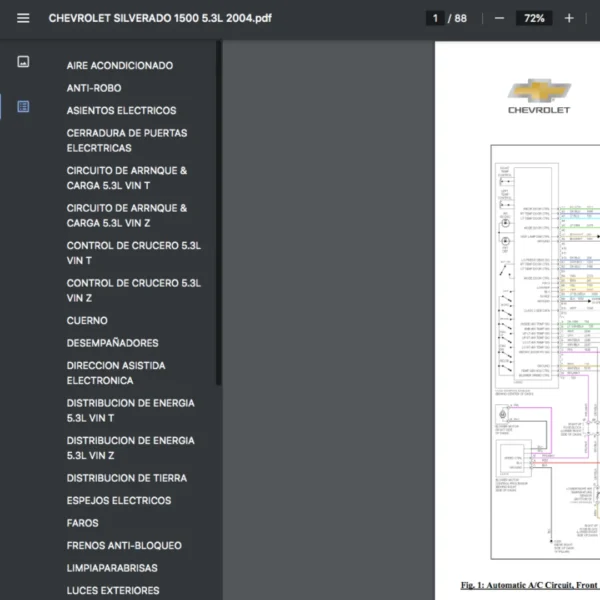Open FRENOS ANTI-BLOQUEO section
The width and height of the screenshot is (600, 600).
pos(124,546)
